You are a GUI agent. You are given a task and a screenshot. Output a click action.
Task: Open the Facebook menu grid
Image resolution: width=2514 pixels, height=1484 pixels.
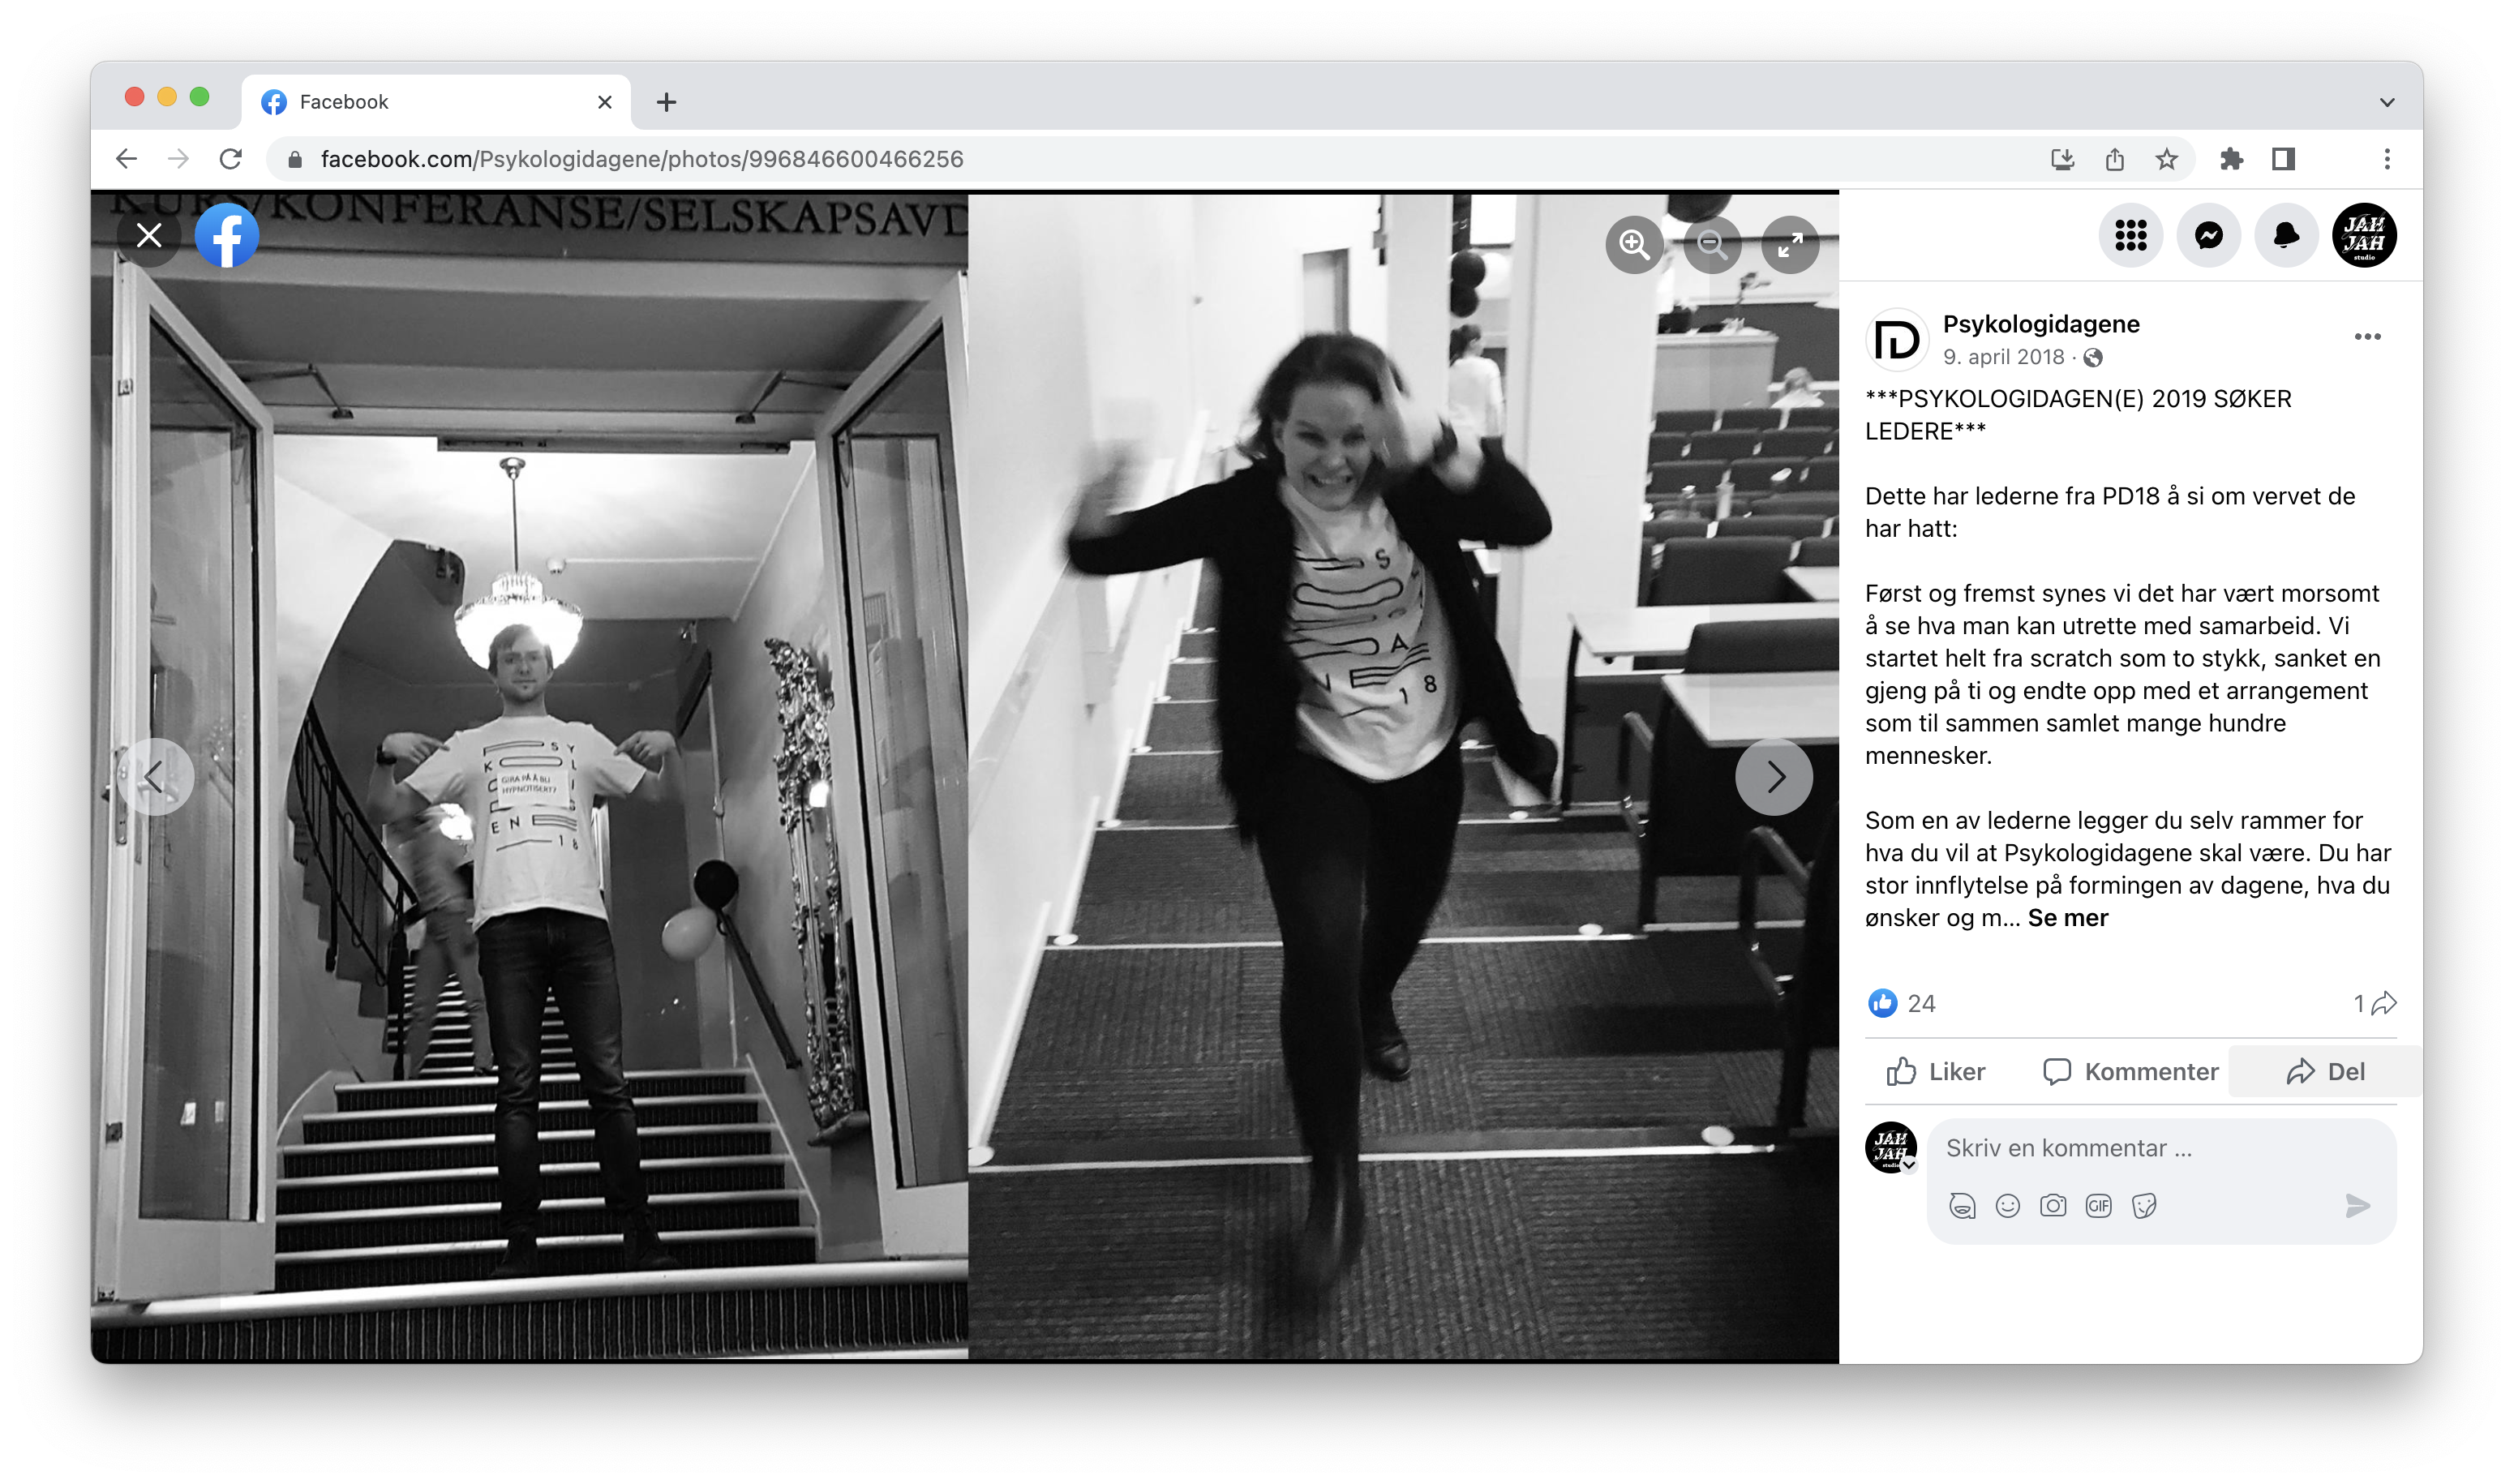tap(2130, 236)
